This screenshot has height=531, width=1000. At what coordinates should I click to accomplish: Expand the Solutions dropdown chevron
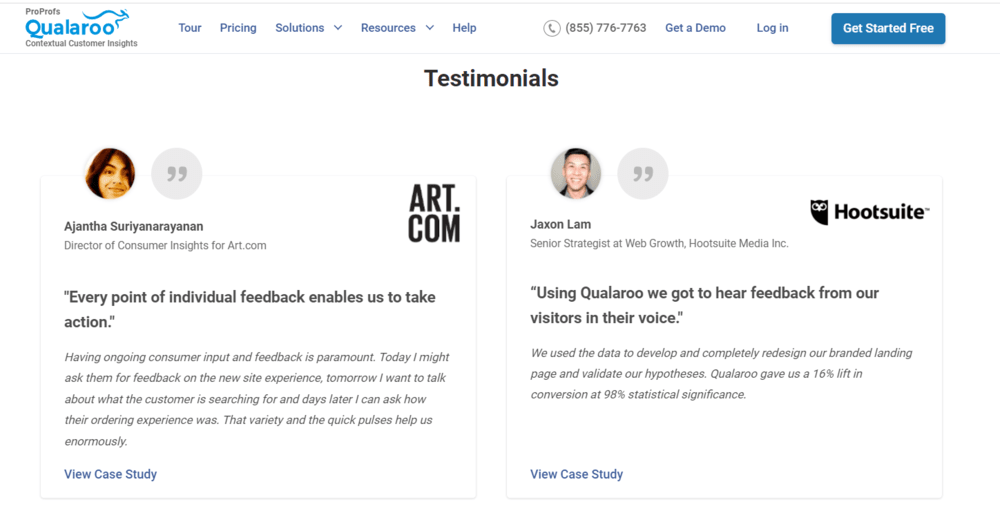click(338, 28)
